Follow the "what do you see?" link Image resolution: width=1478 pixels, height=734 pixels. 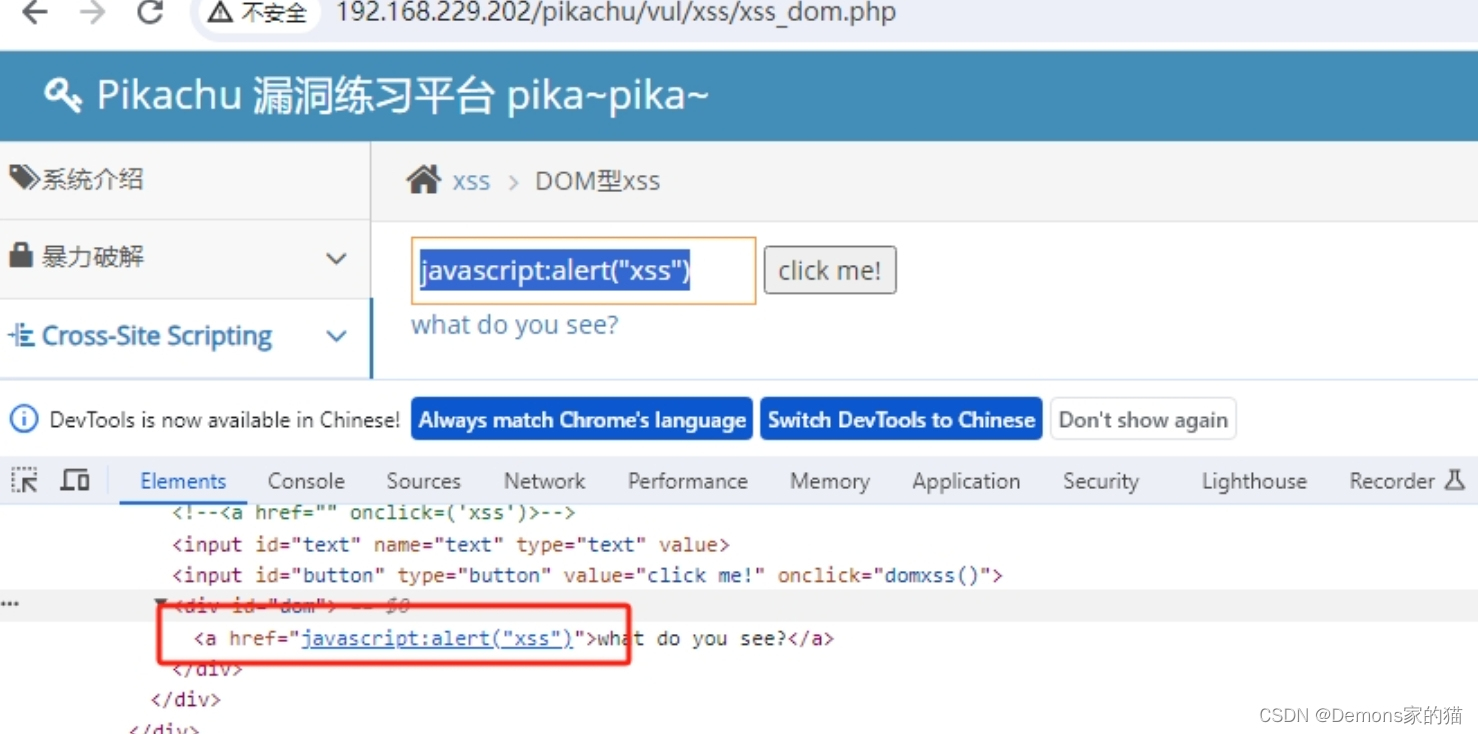[x=515, y=325]
